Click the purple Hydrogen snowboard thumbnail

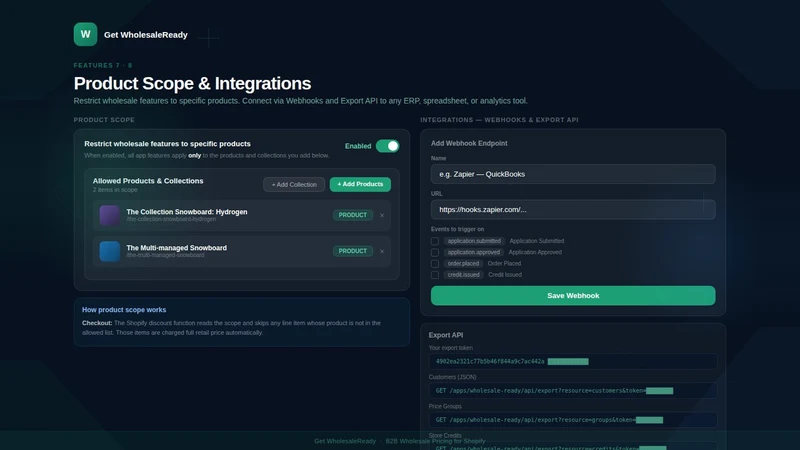[110, 215]
